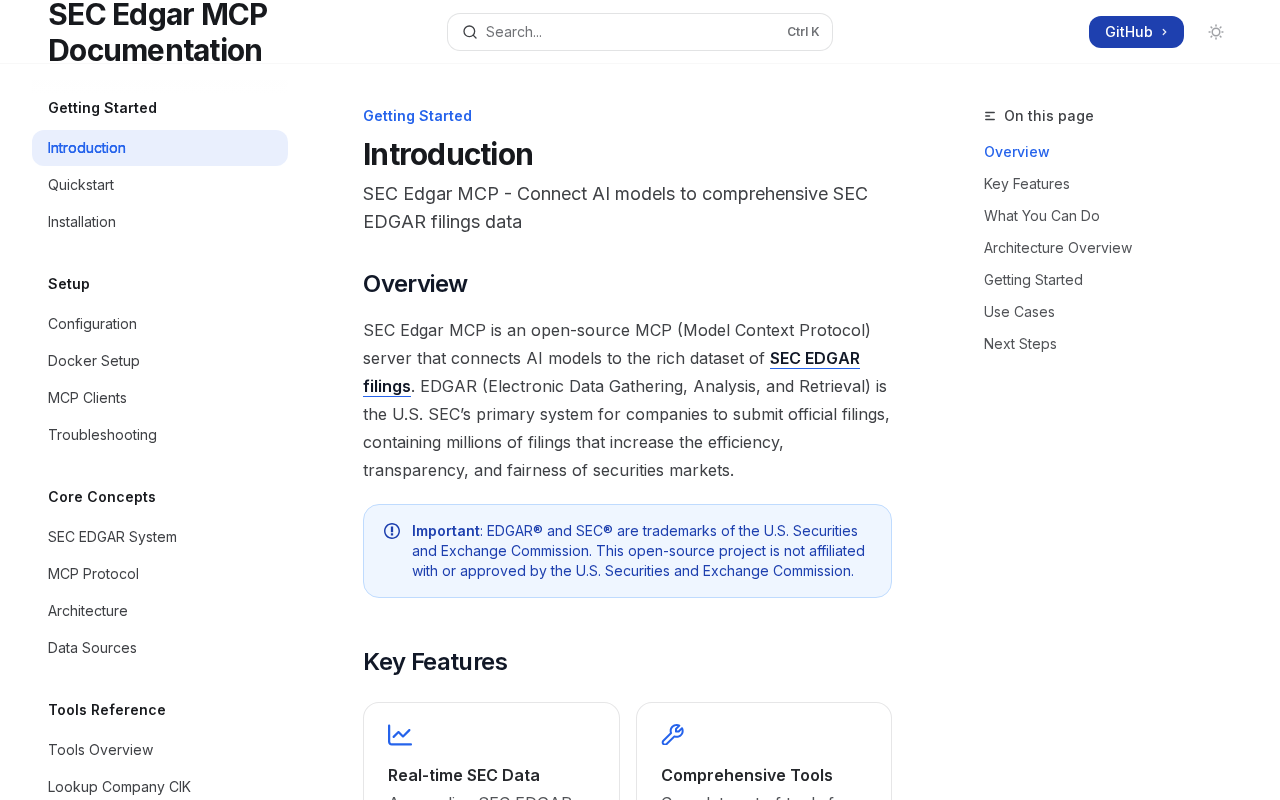1280x800 pixels.
Task: Open the GitHub button
Action: tap(1136, 32)
